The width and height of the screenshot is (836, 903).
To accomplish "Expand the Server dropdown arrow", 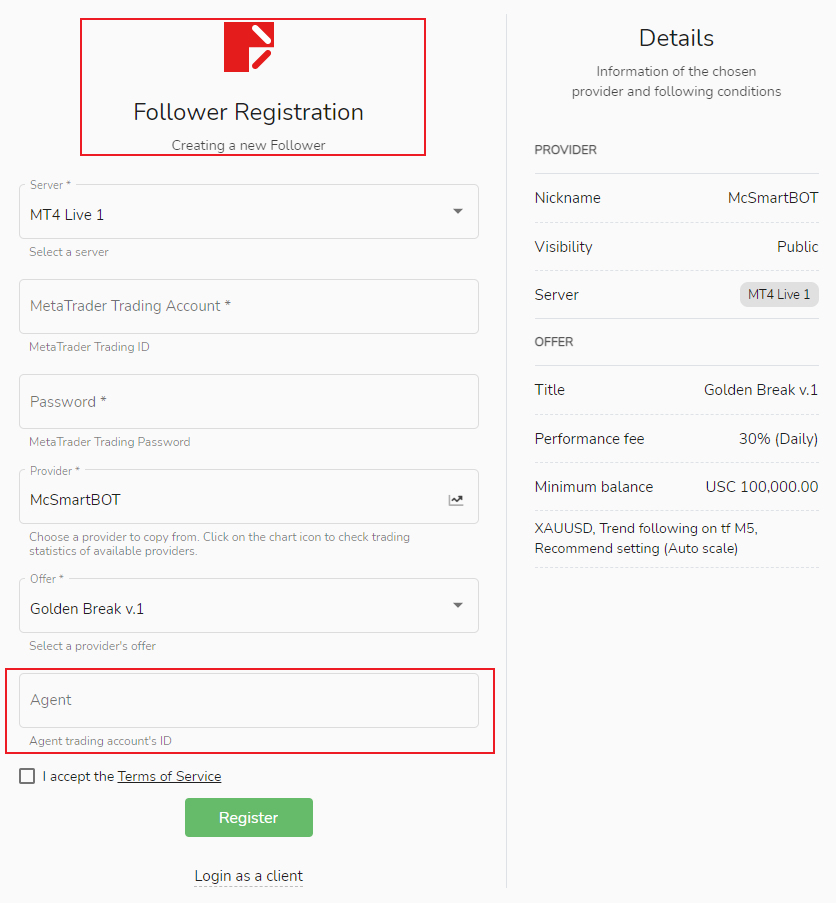I will [458, 212].
